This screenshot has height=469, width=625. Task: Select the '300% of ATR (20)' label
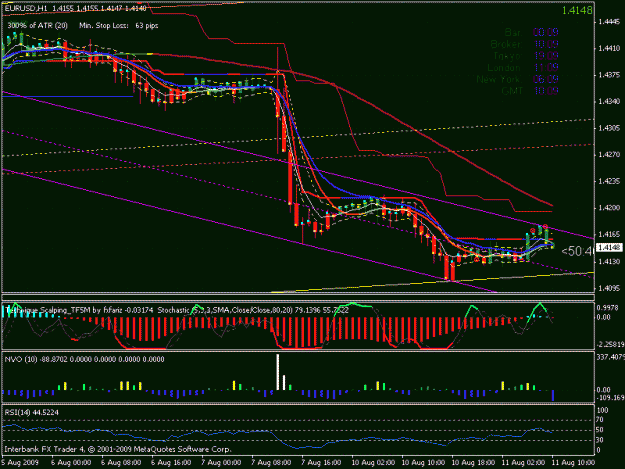[x=37, y=26]
